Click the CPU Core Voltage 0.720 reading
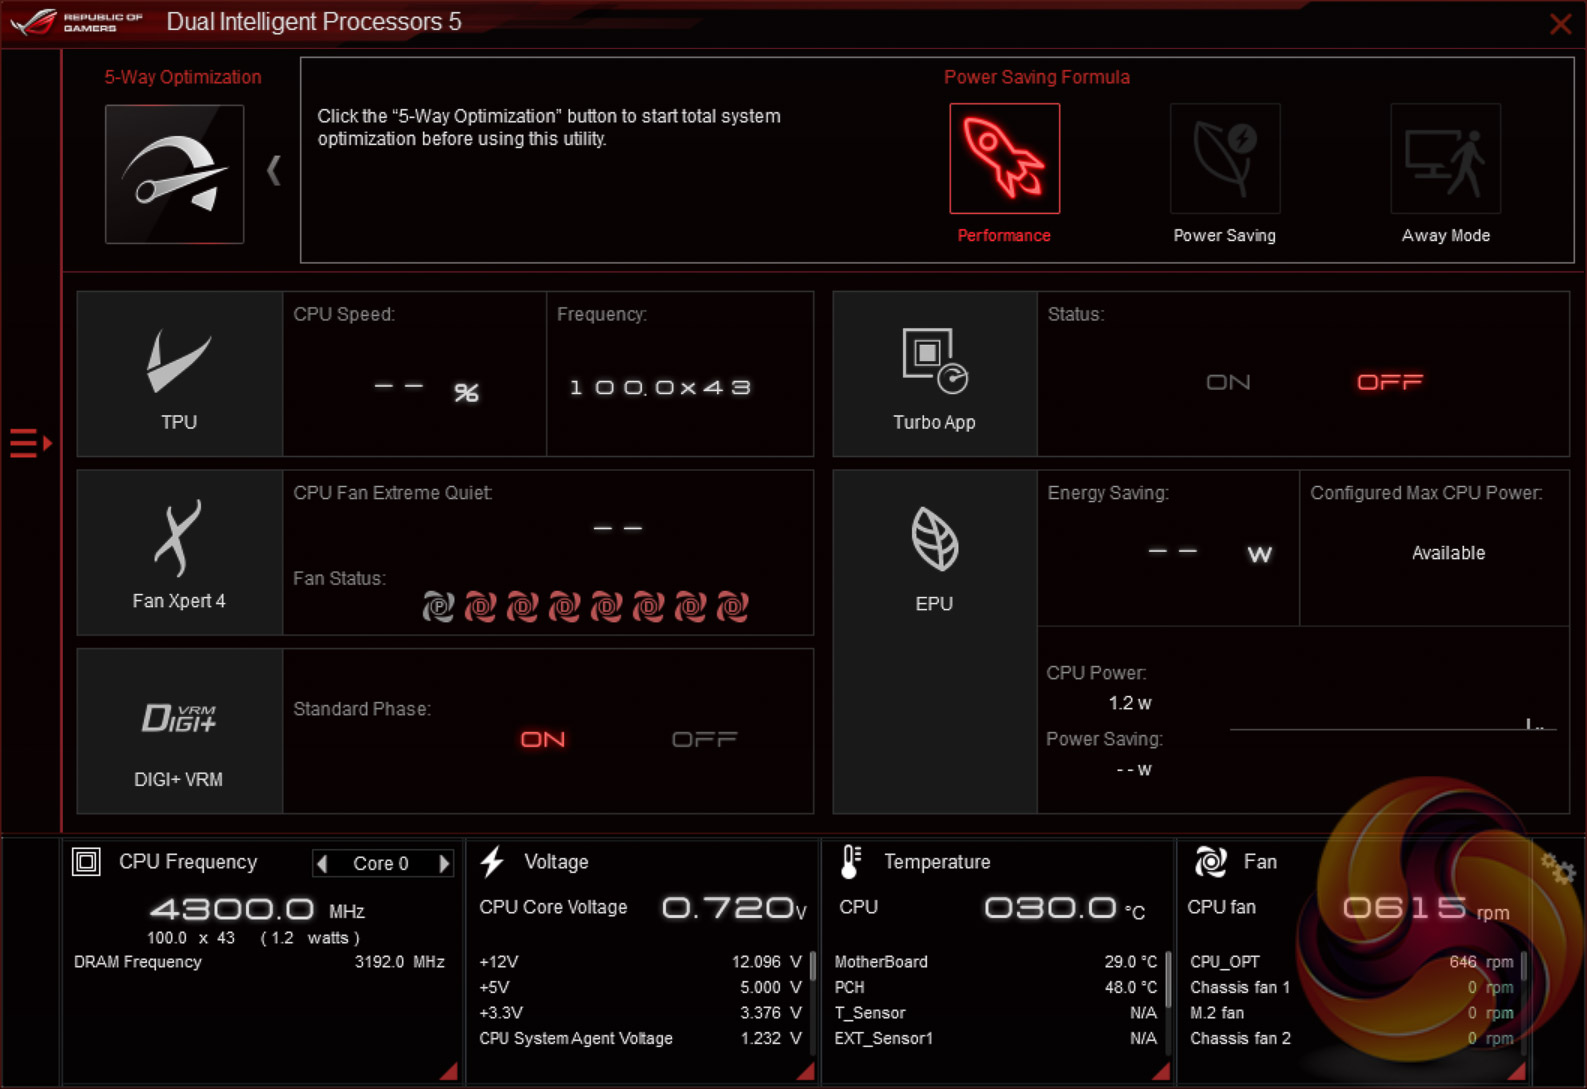The image size is (1587, 1089). pyautogui.click(x=733, y=908)
